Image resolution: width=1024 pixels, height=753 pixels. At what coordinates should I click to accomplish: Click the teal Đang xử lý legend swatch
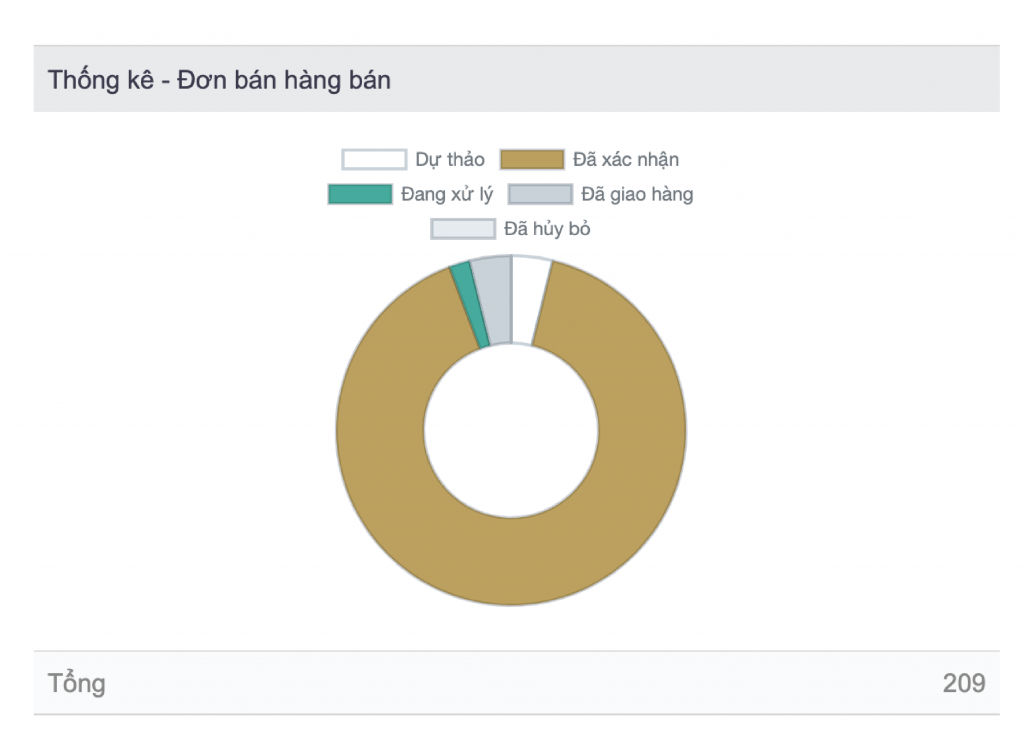(359, 195)
